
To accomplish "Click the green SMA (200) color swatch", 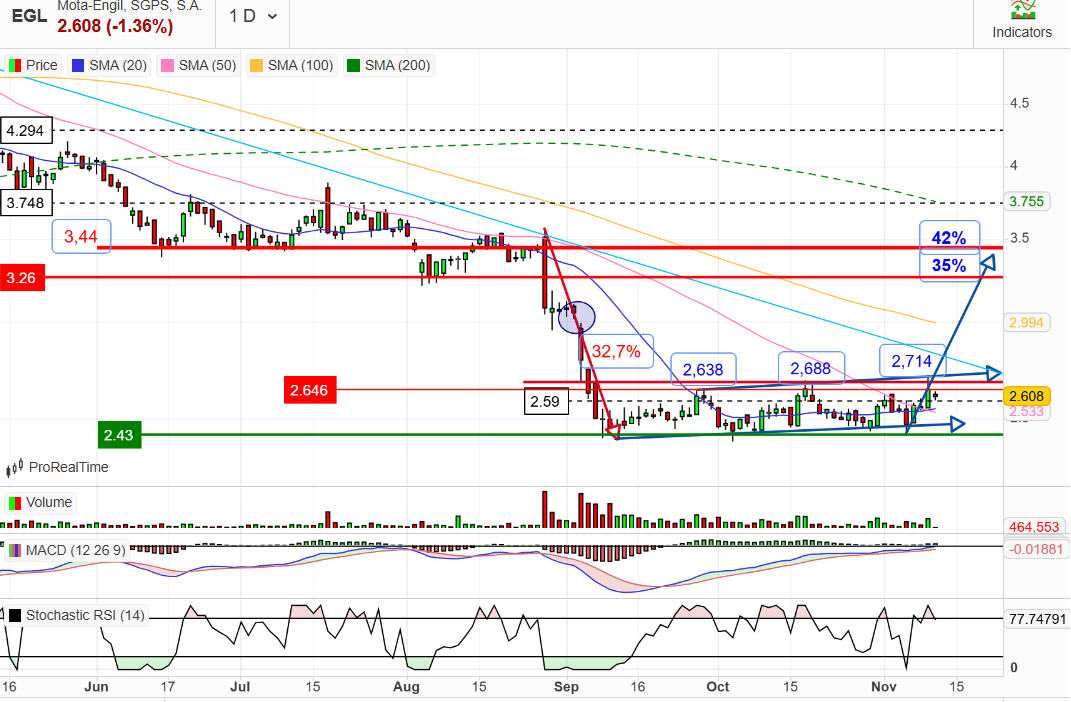I will 353,66.
